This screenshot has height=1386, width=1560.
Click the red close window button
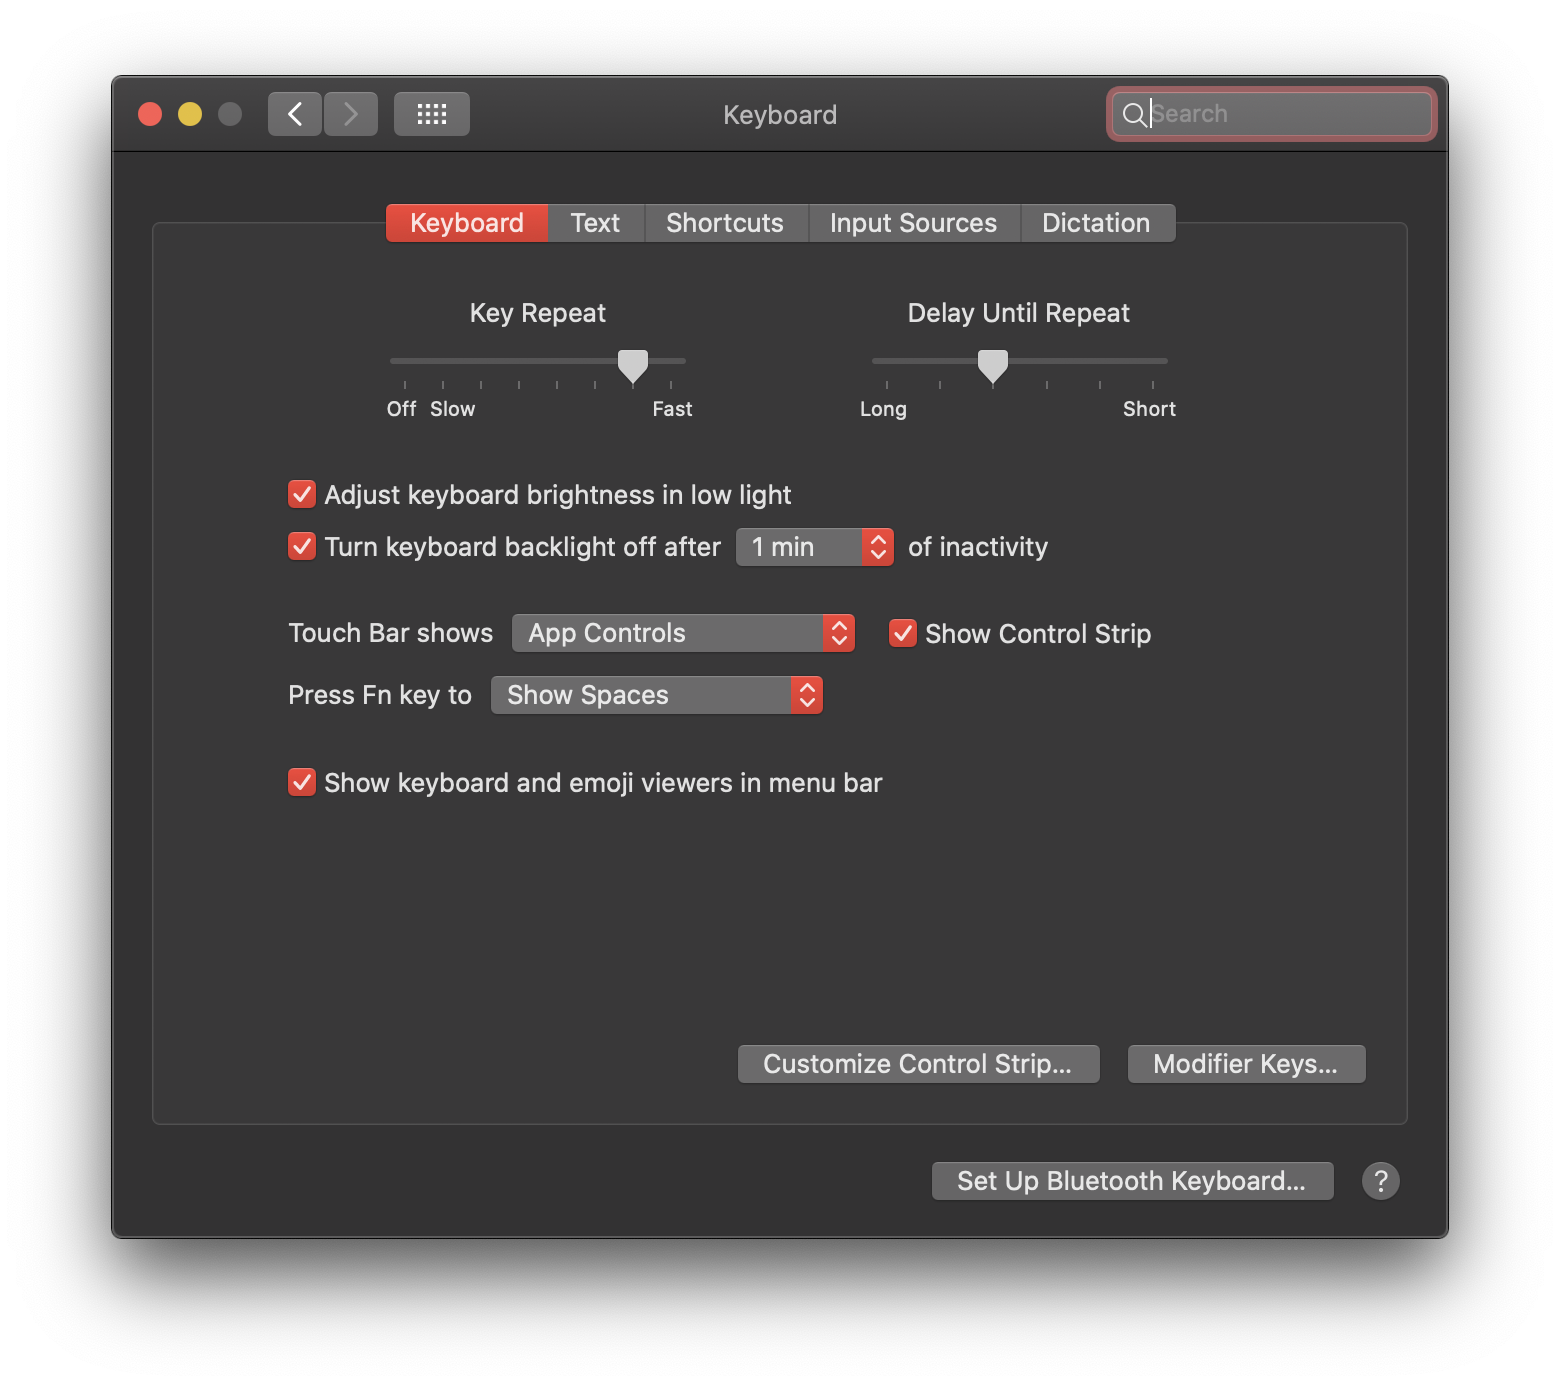tap(150, 114)
